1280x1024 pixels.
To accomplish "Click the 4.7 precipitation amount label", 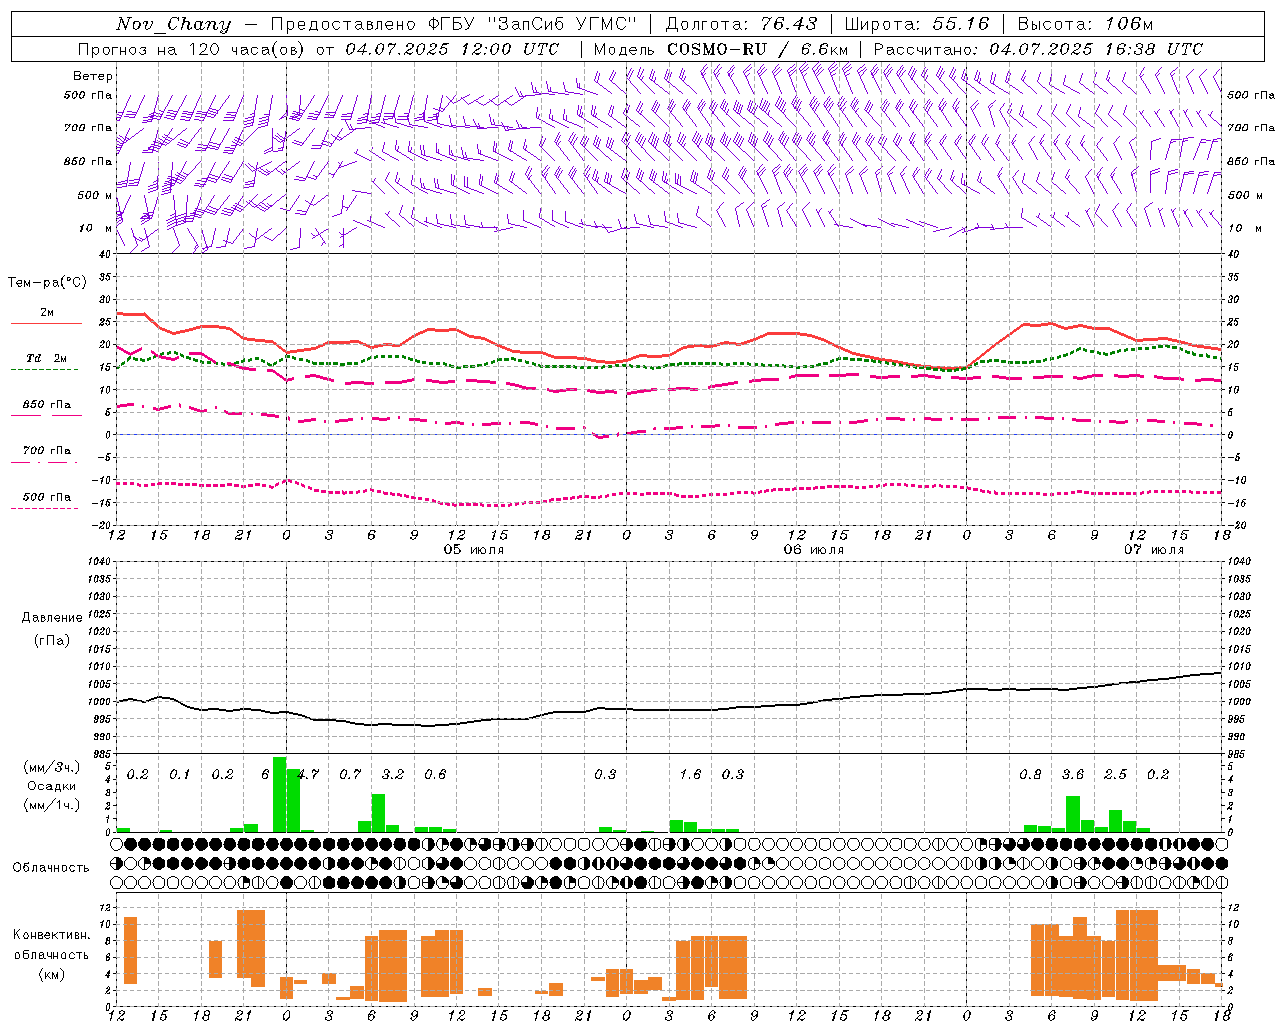I will pyautogui.click(x=308, y=774).
